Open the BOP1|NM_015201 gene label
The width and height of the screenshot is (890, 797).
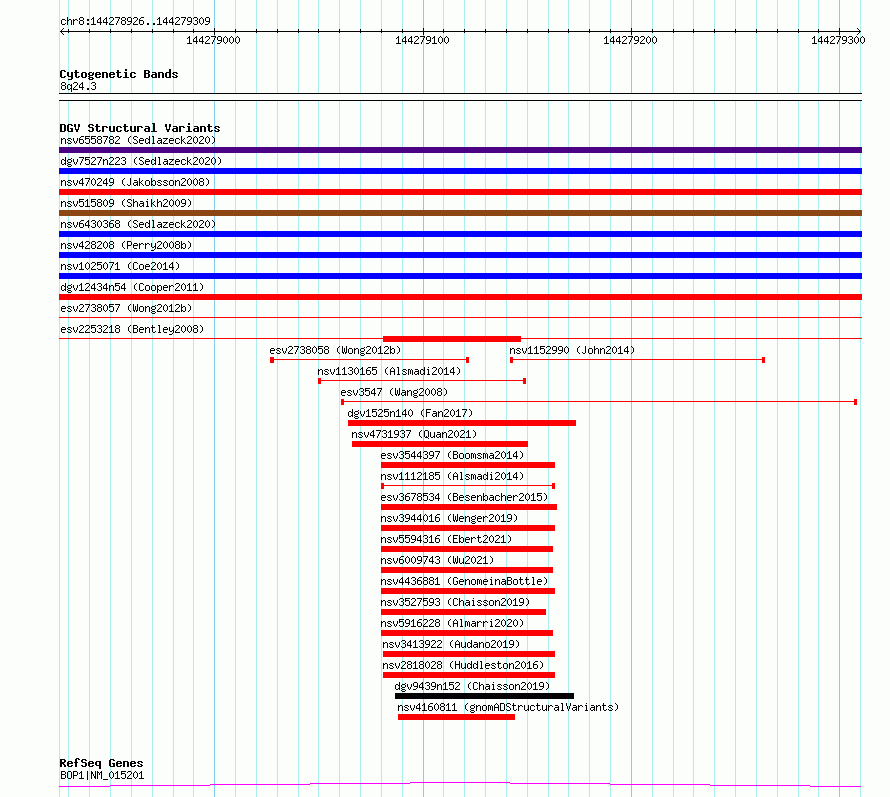(102, 775)
